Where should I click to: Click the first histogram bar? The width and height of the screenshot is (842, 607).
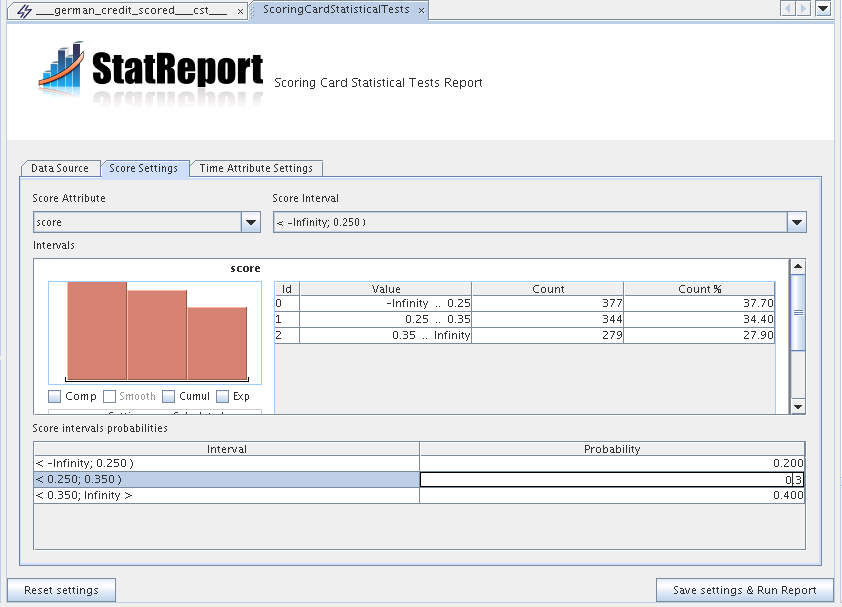click(97, 330)
